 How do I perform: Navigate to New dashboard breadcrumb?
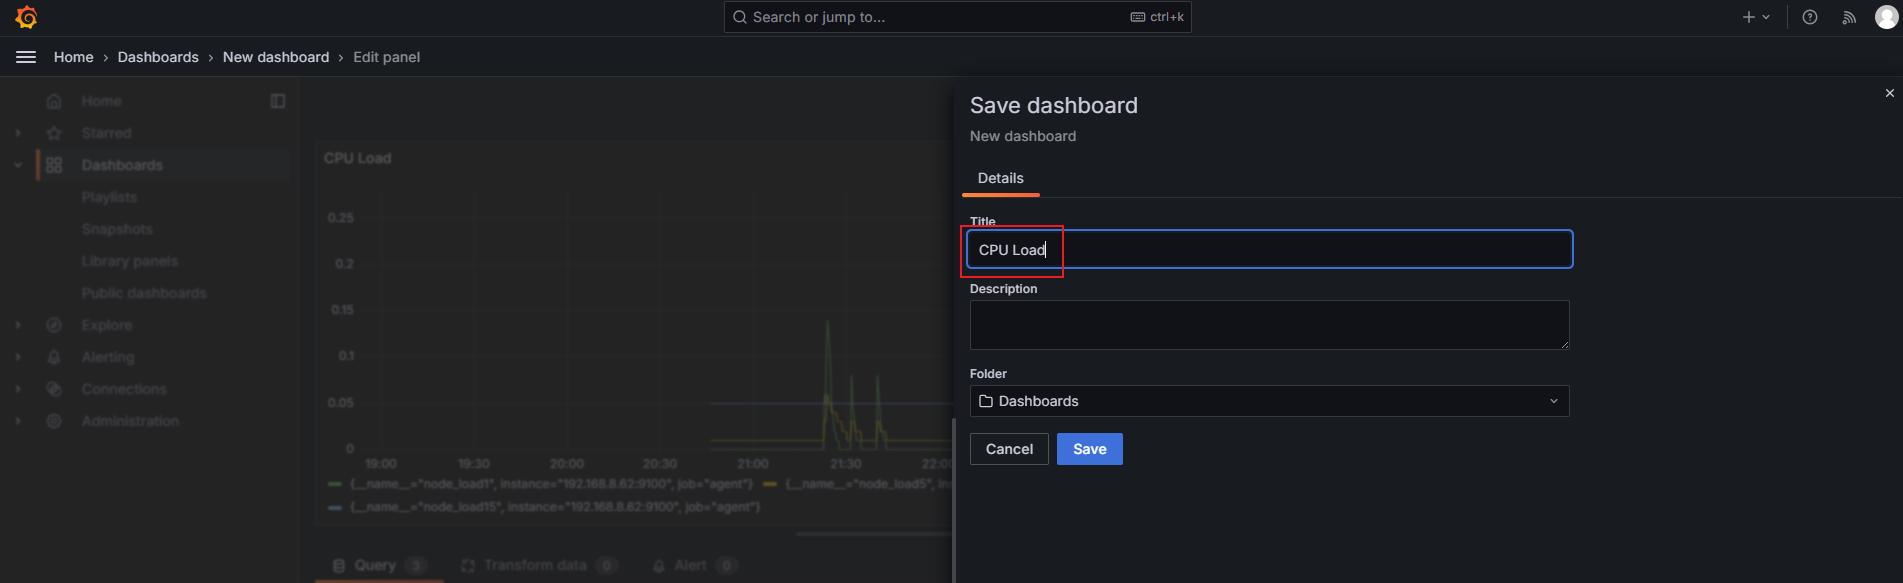click(275, 57)
